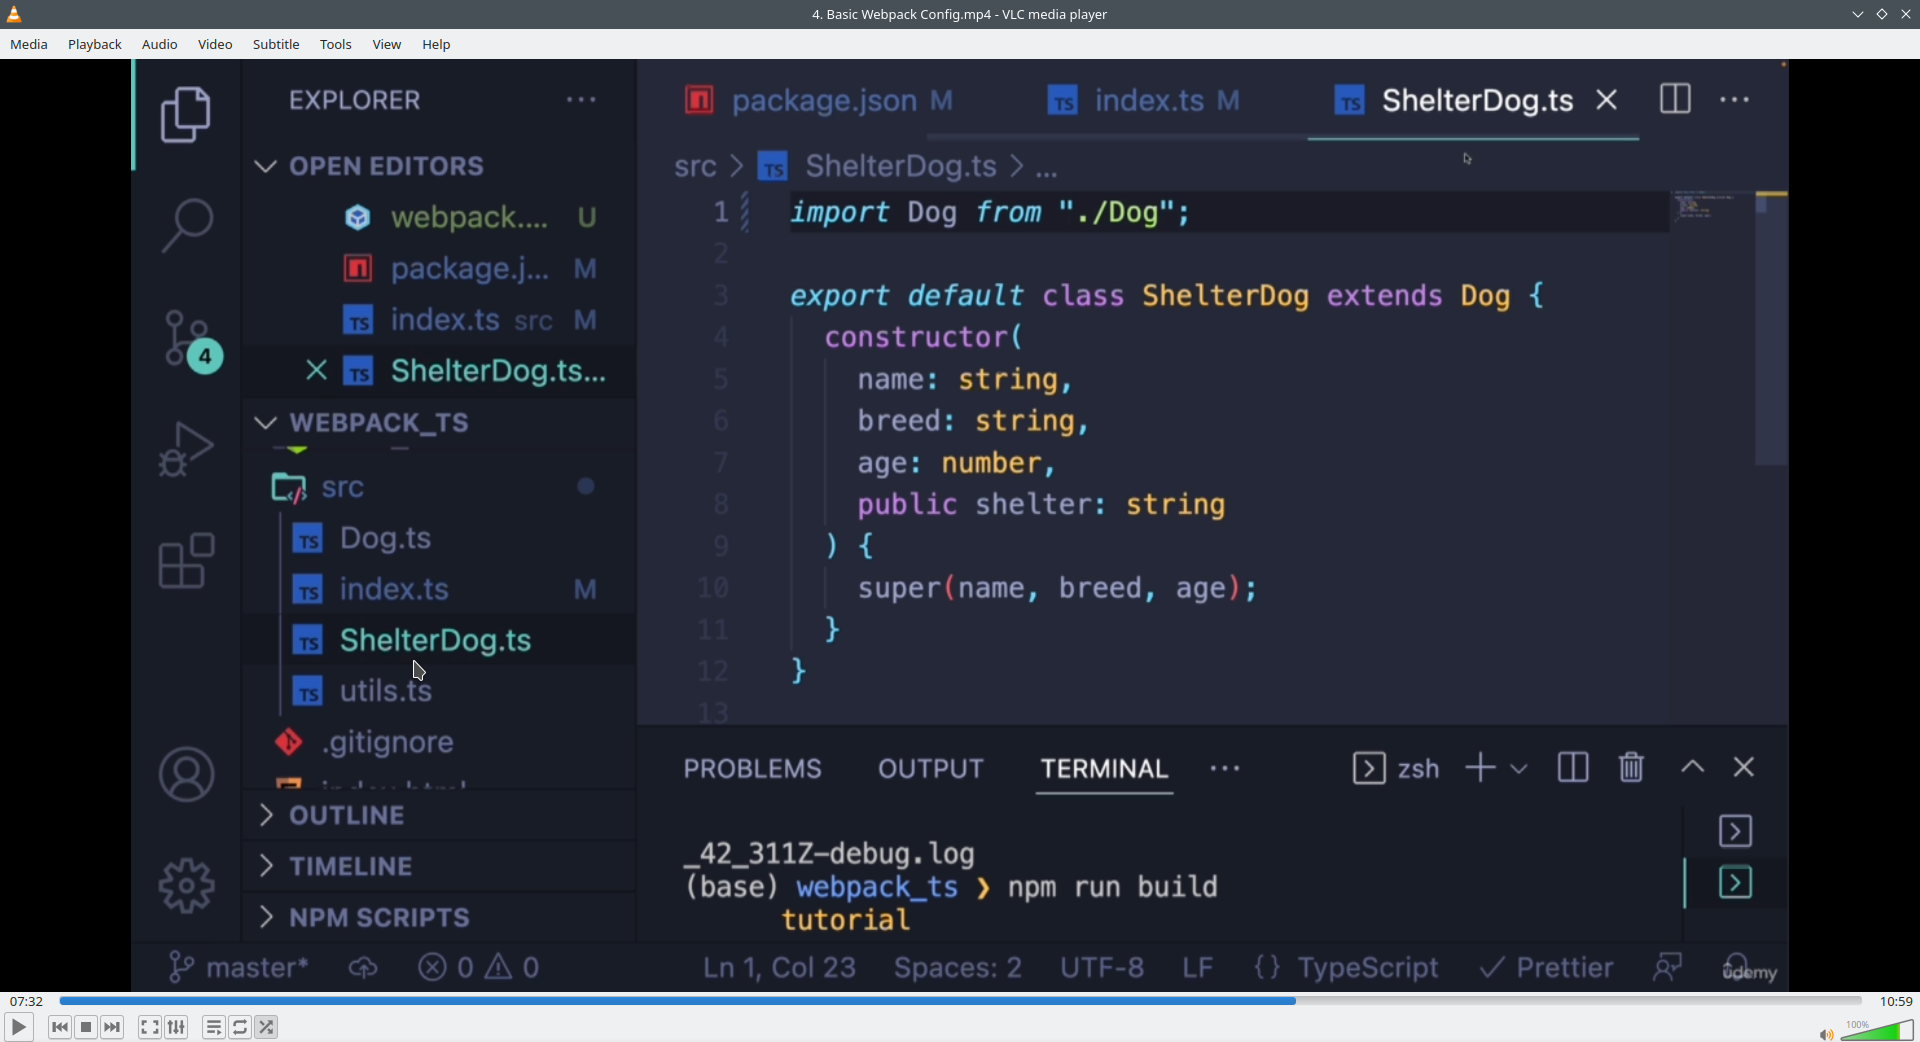Open the VLC Playback menu
1920x1042 pixels.
(x=95, y=44)
